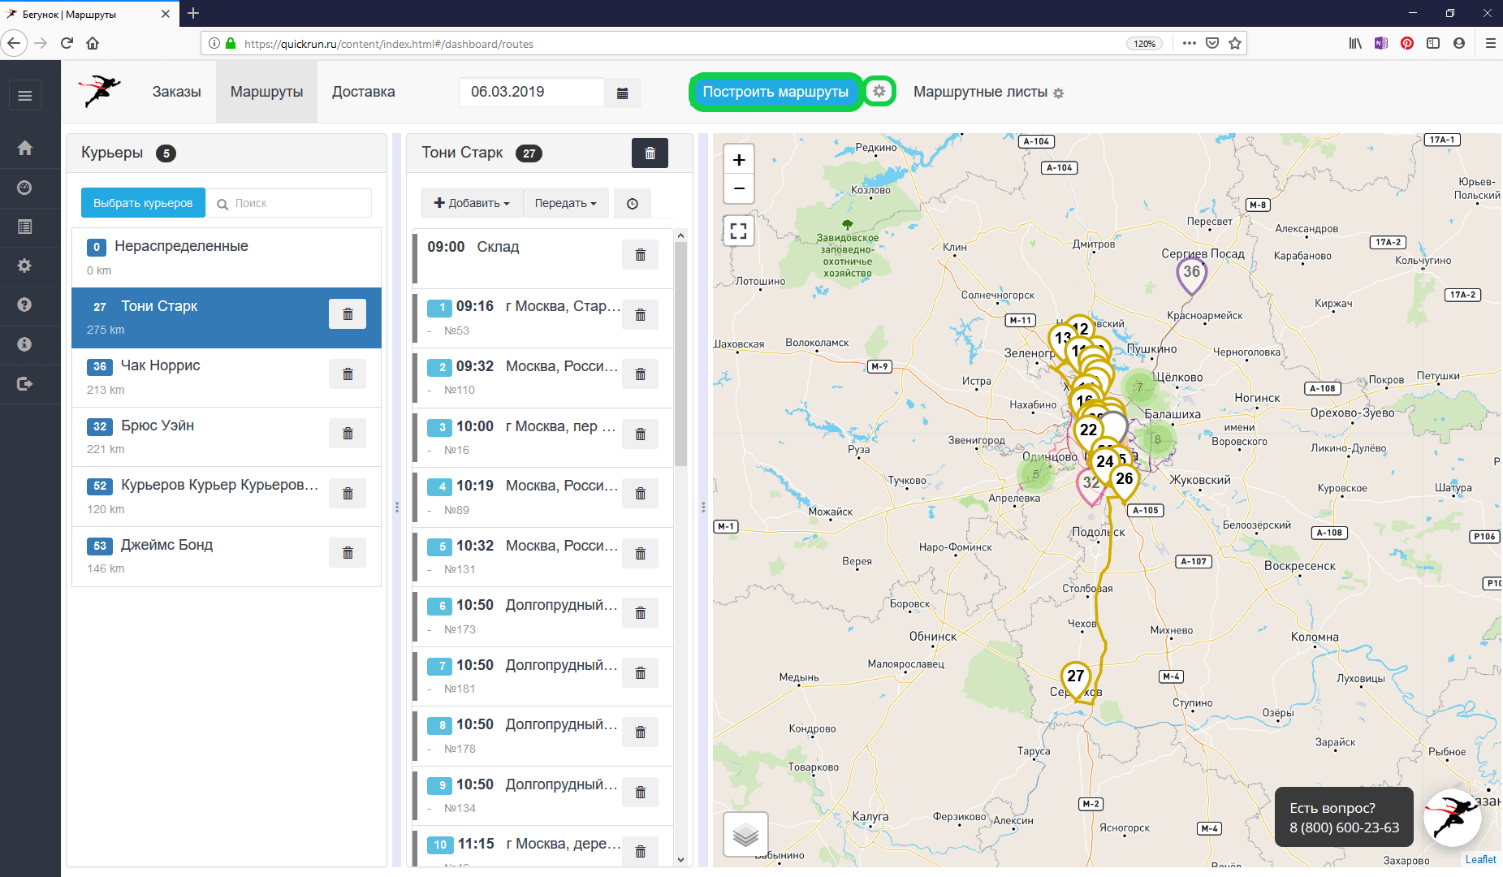Select Нераспределенные orders row

tap(227, 258)
